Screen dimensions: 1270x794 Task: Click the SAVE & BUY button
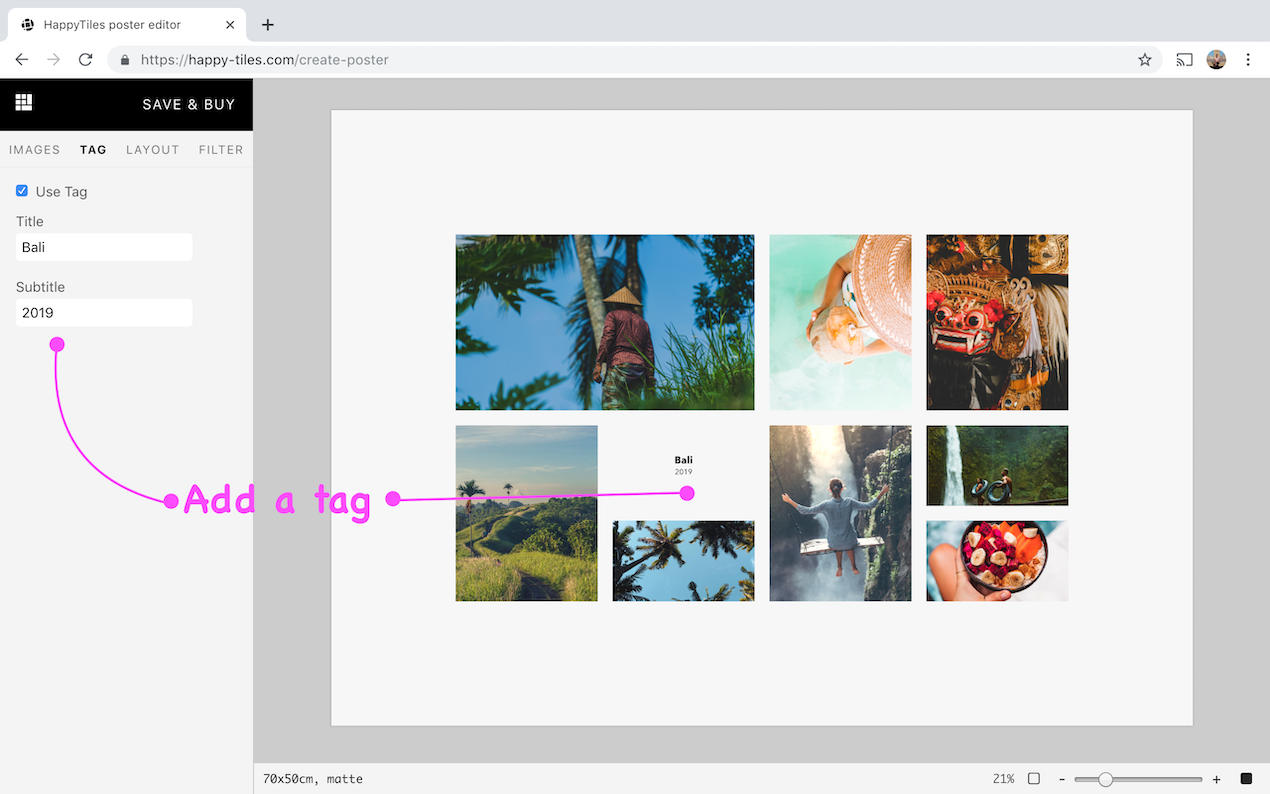tap(188, 103)
